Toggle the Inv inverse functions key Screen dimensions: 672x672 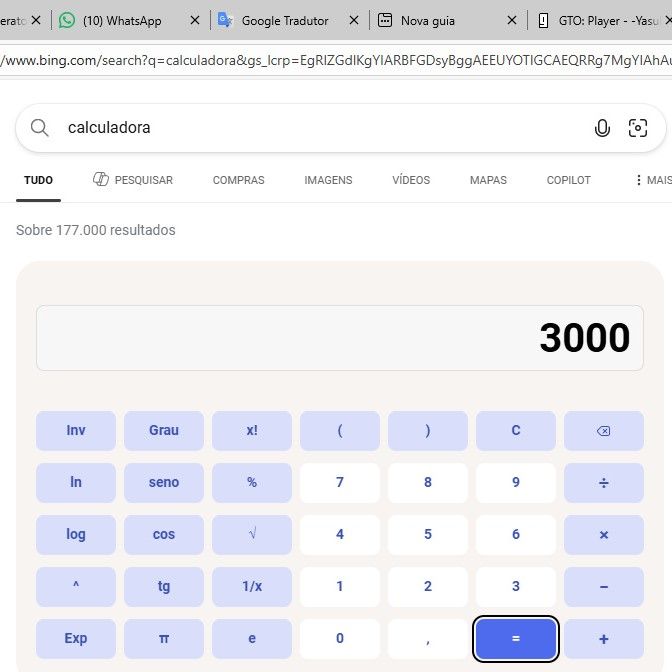pyautogui.click(x=76, y=431)
